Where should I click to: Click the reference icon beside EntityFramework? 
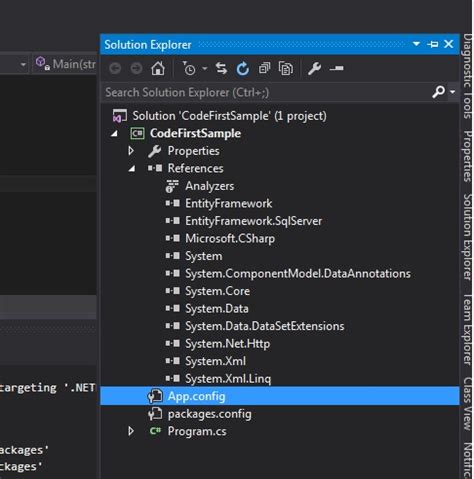coord(173,203)
